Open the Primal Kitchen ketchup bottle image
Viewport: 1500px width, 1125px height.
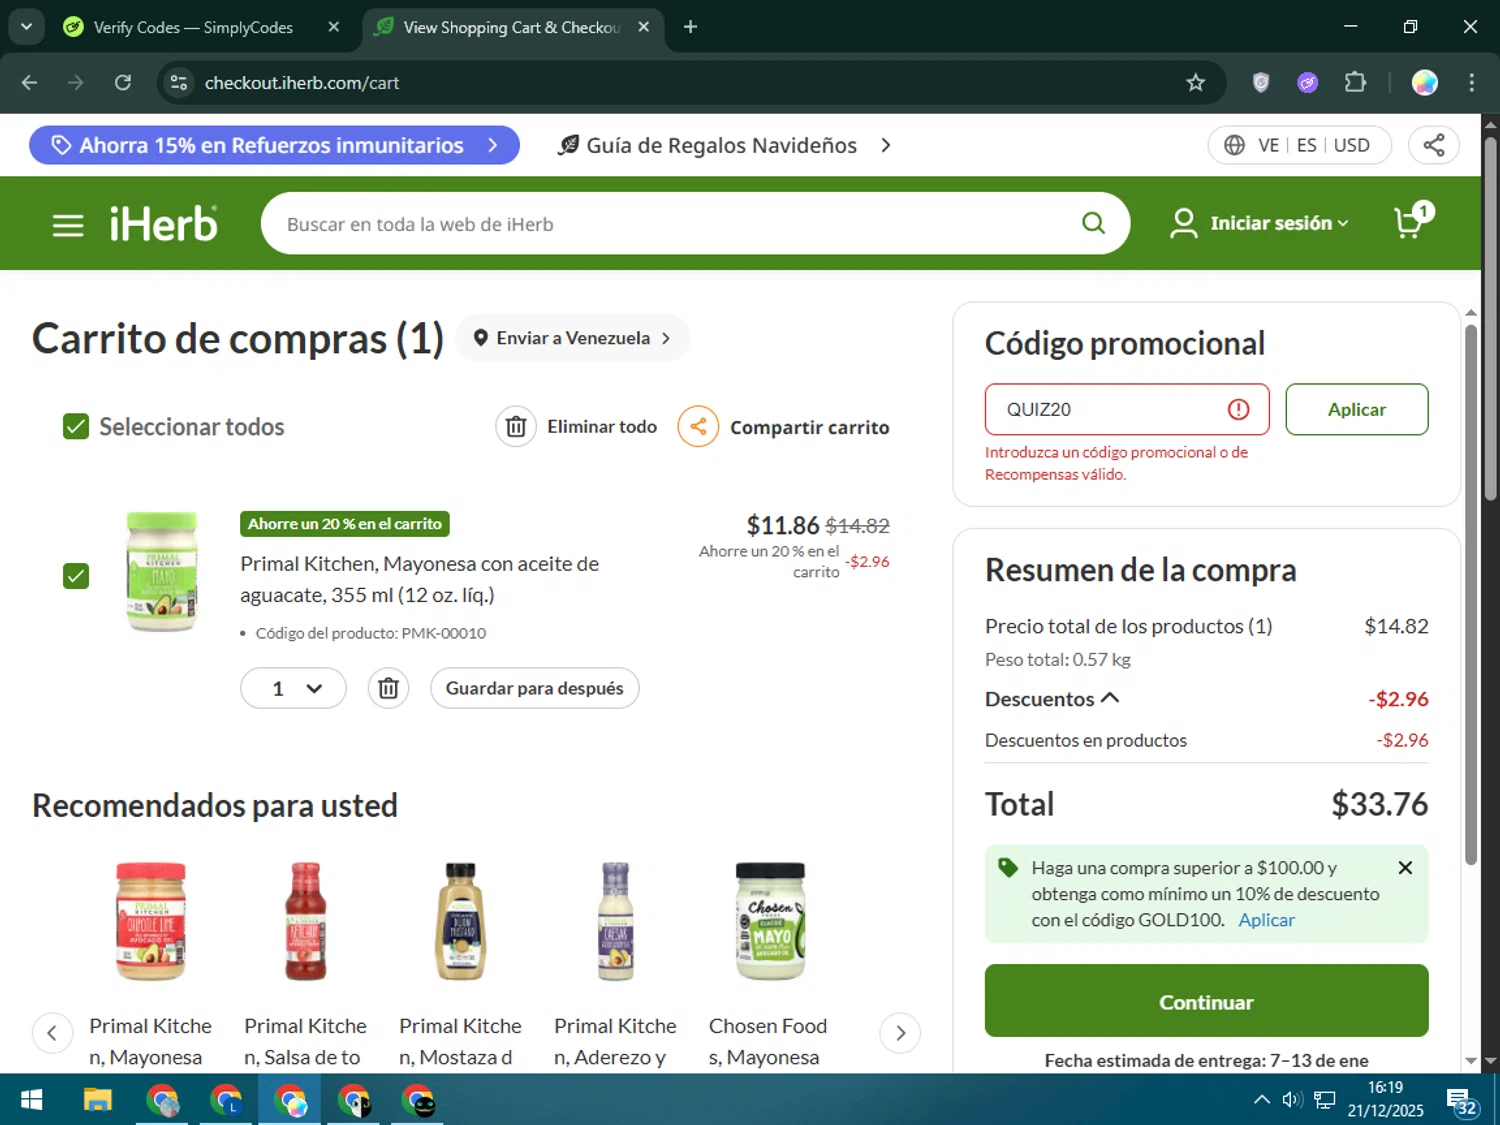point(305,921)
